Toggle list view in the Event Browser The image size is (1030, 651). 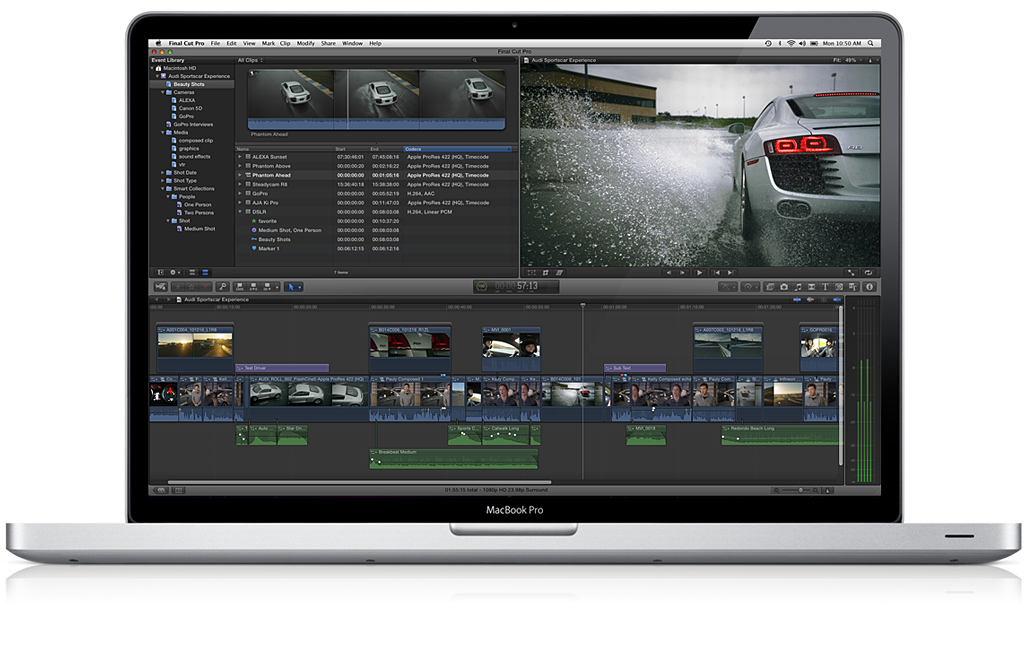(x=205, y=272)
